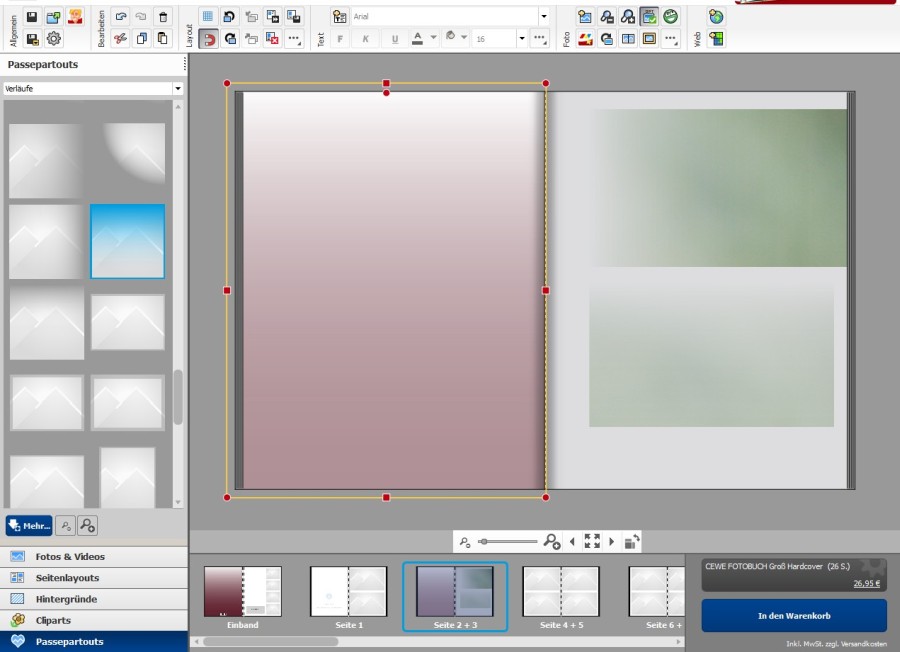The width and height of the screenshot is (900, 652).
Task: Click the zoom-in magnifier below the canvas
Action: click(551, 541)
